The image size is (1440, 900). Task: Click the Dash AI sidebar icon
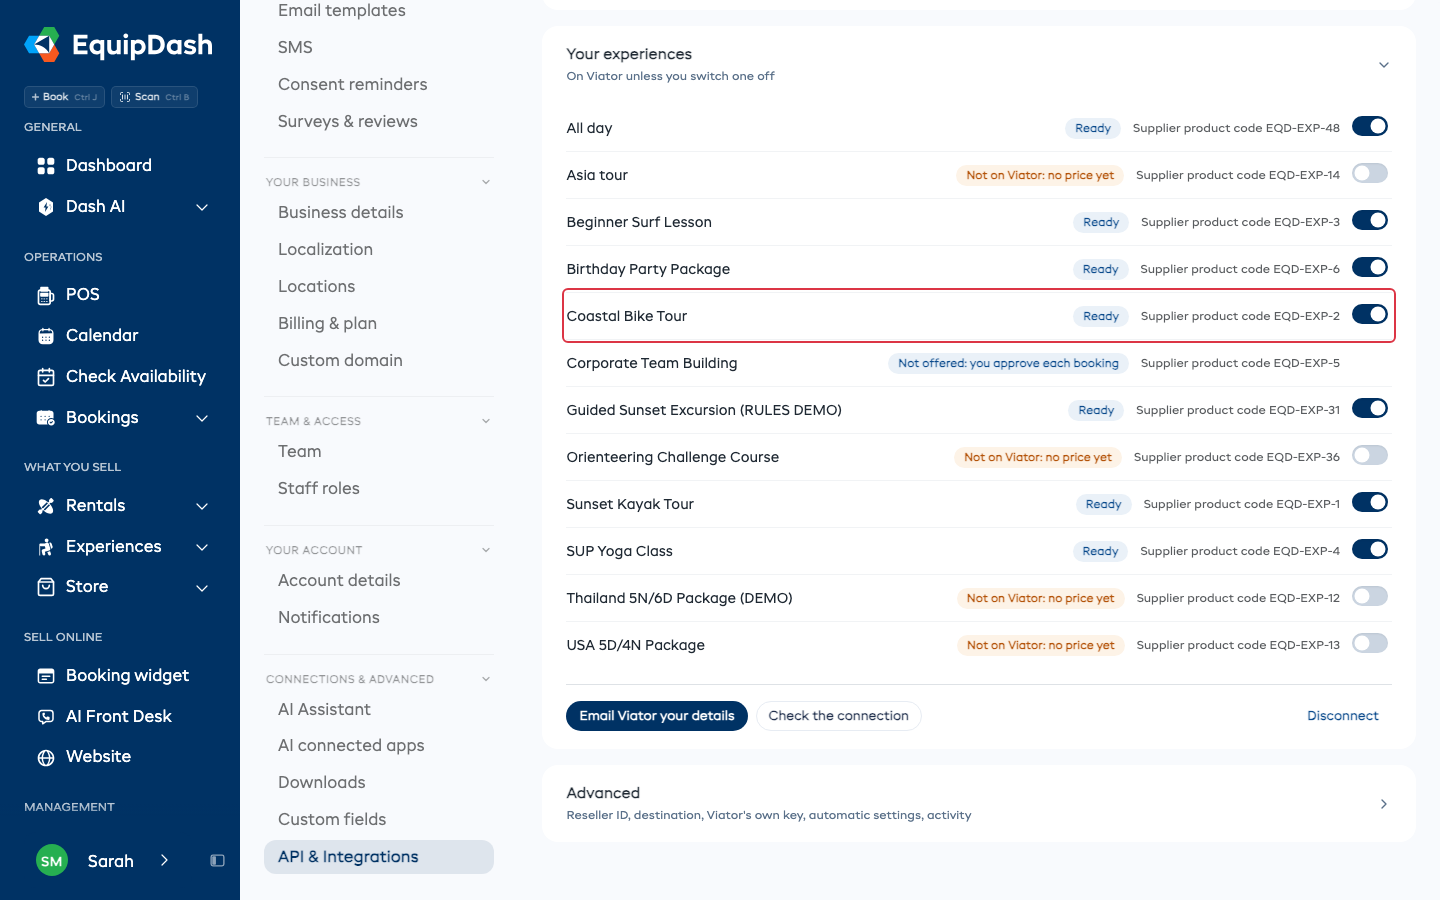(45, 207)
